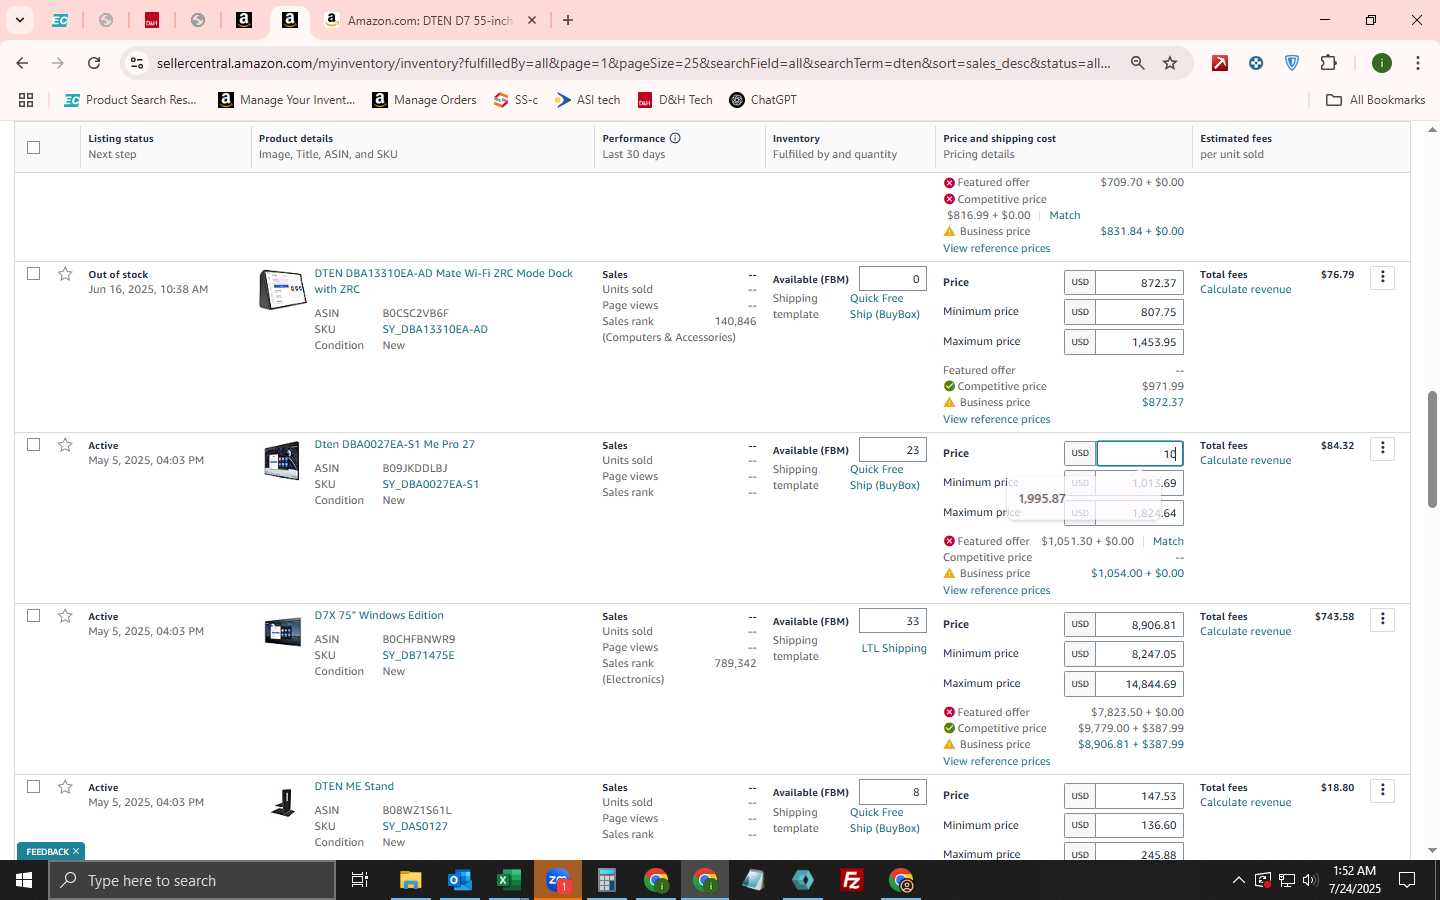Image resolution: width=1440 pixels, height=900 pixels.
Task: Bookmark this page with star icon
Action: [1170, 63]
